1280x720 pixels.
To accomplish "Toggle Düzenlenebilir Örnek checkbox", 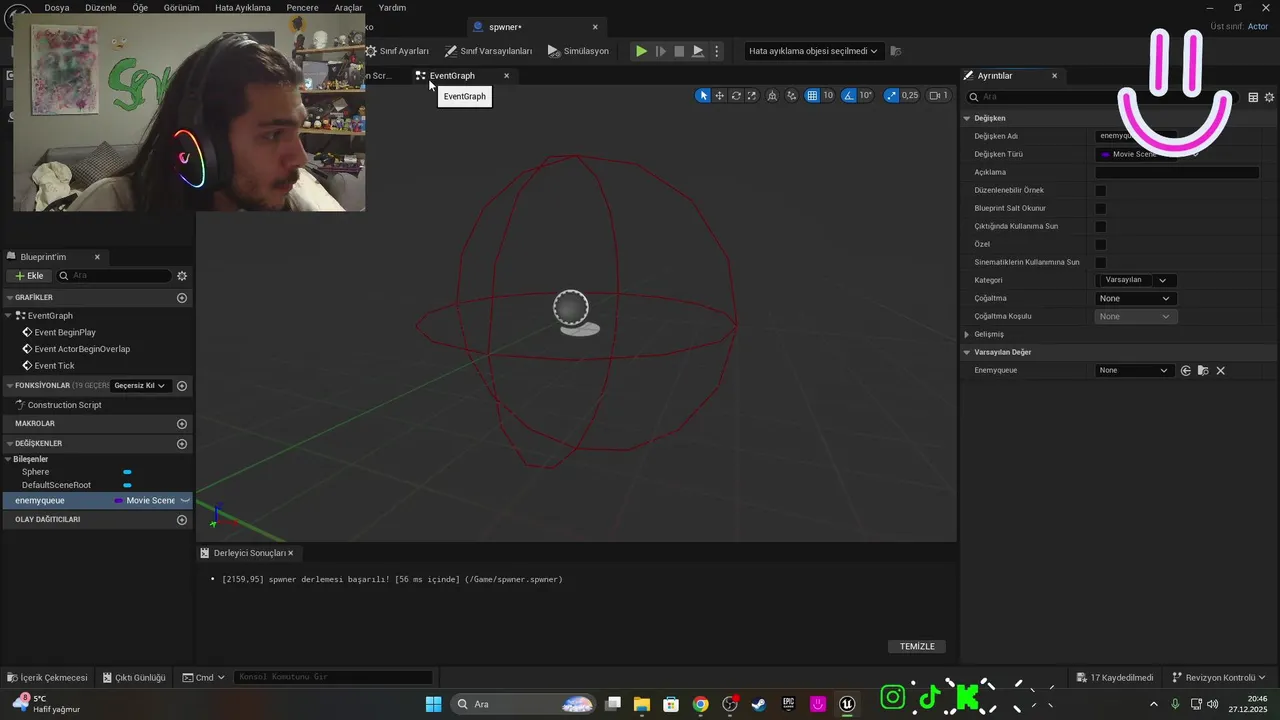I will 1101,190.
